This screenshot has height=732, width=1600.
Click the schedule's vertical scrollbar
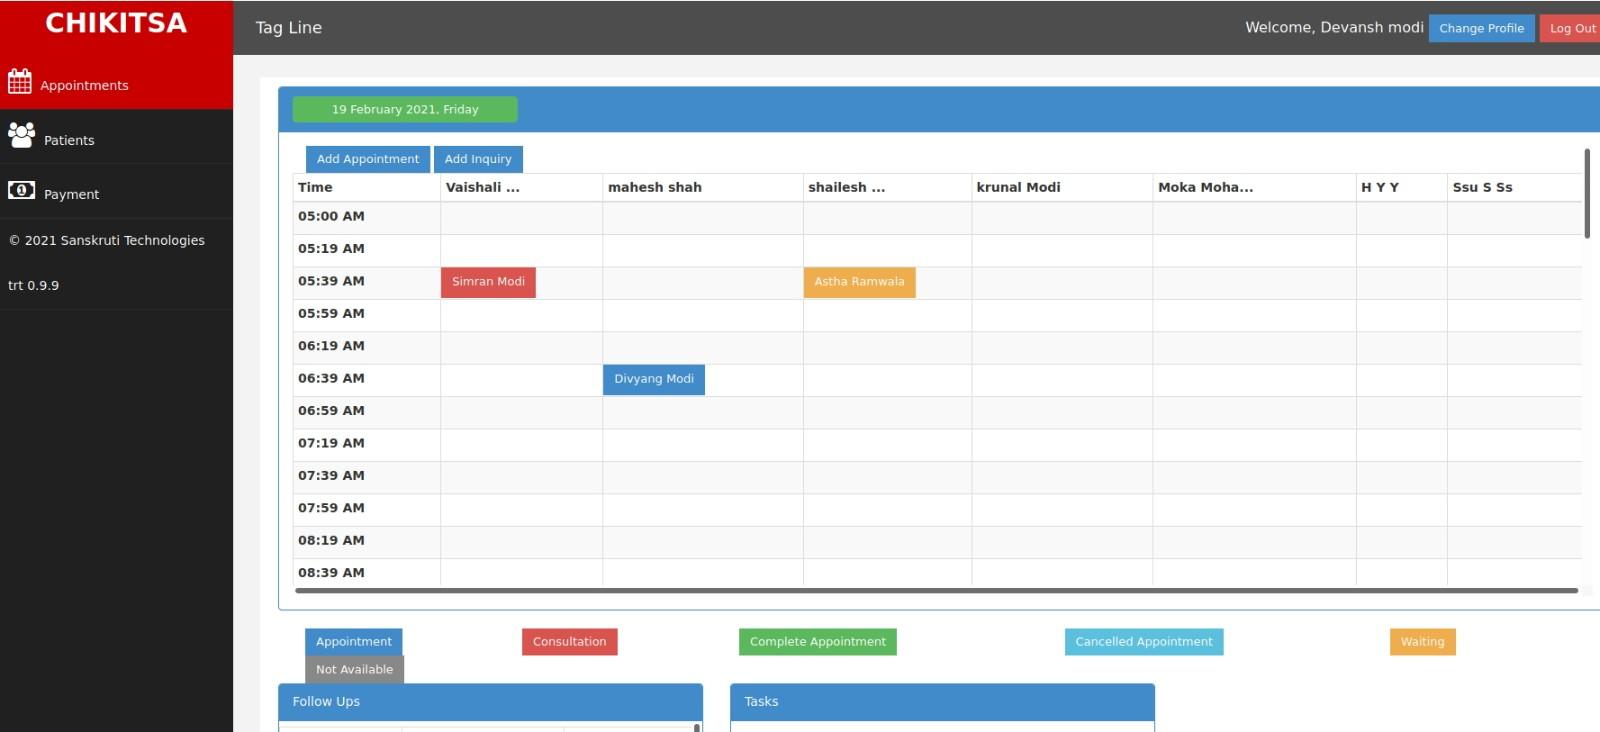click(x=1587, y=193)
